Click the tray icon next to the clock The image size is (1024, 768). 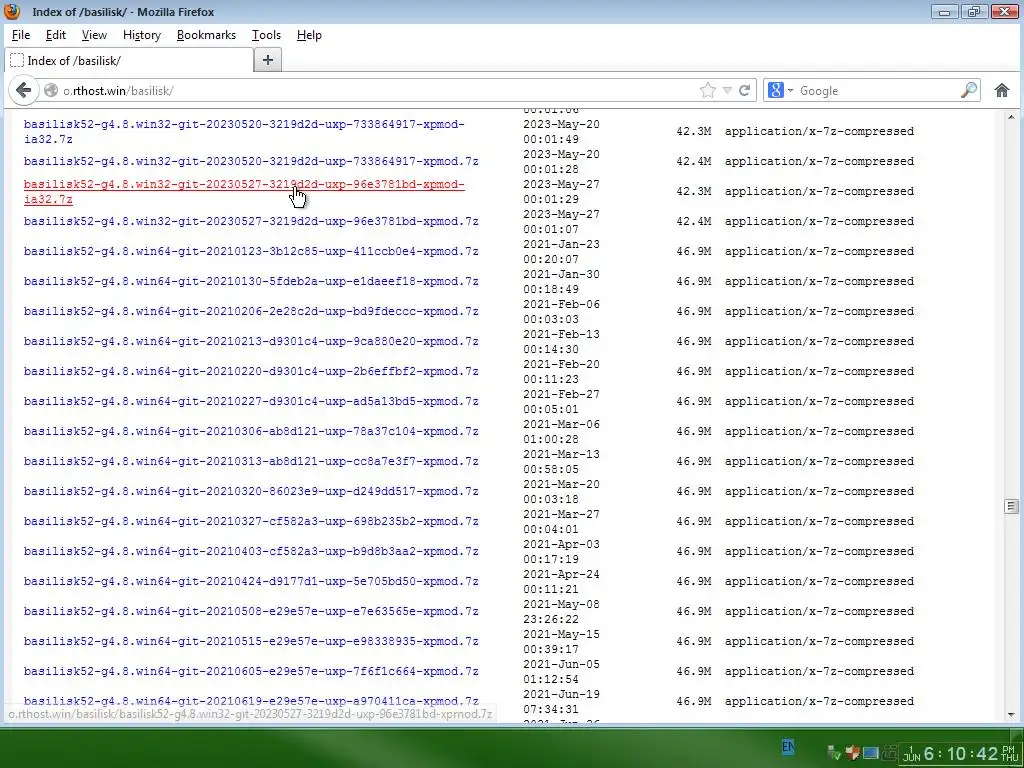click(x=888, y=753)
